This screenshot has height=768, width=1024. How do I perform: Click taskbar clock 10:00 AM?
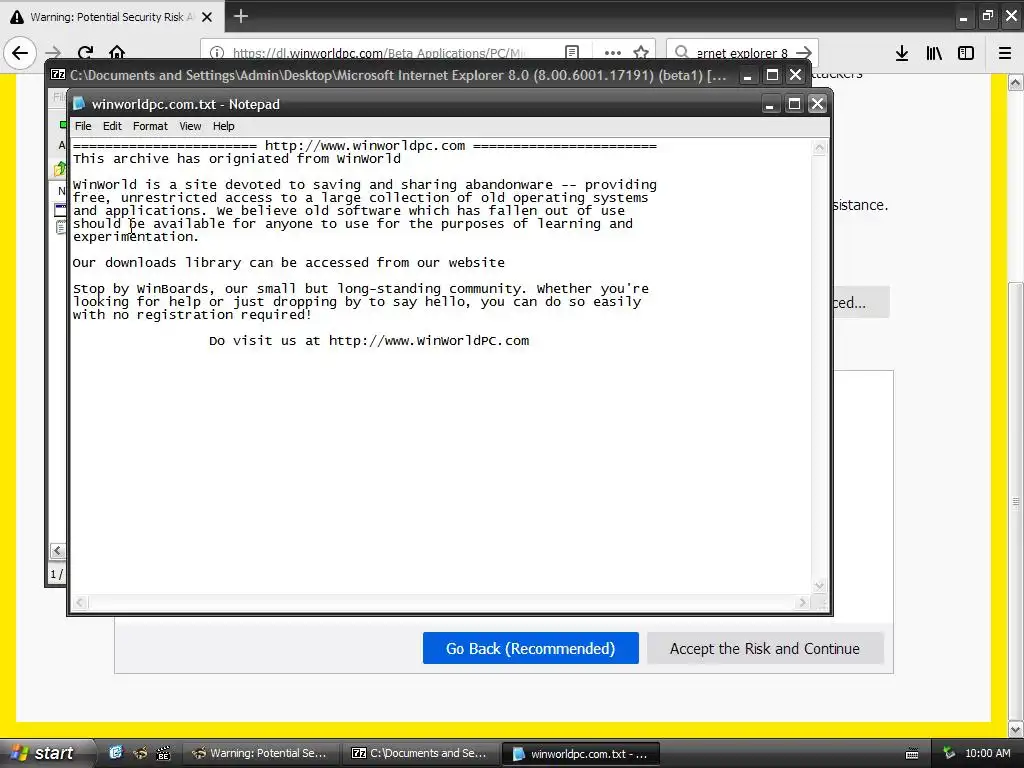tap(987, 753)
